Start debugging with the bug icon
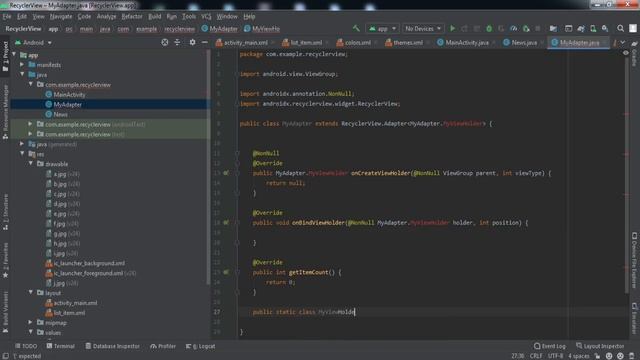640x360 pixels. coord(489,29)
